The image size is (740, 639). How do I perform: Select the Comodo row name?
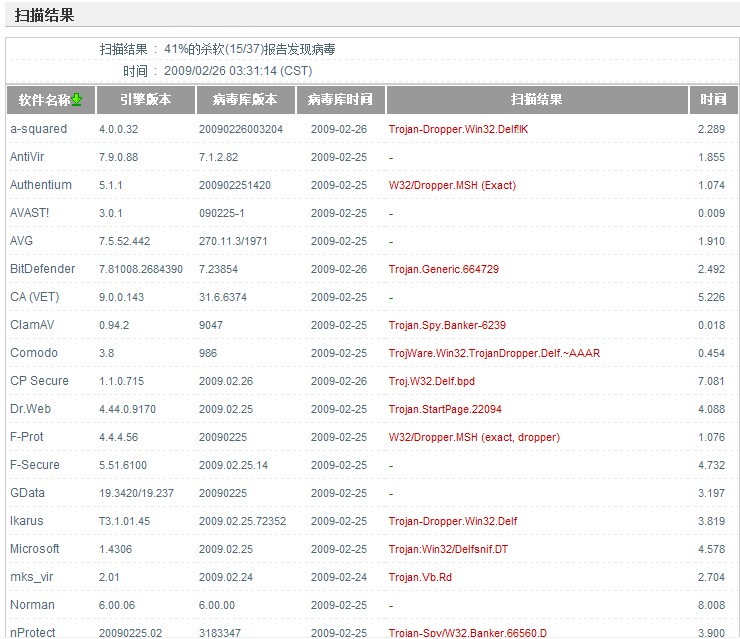[x=34, y=353]
